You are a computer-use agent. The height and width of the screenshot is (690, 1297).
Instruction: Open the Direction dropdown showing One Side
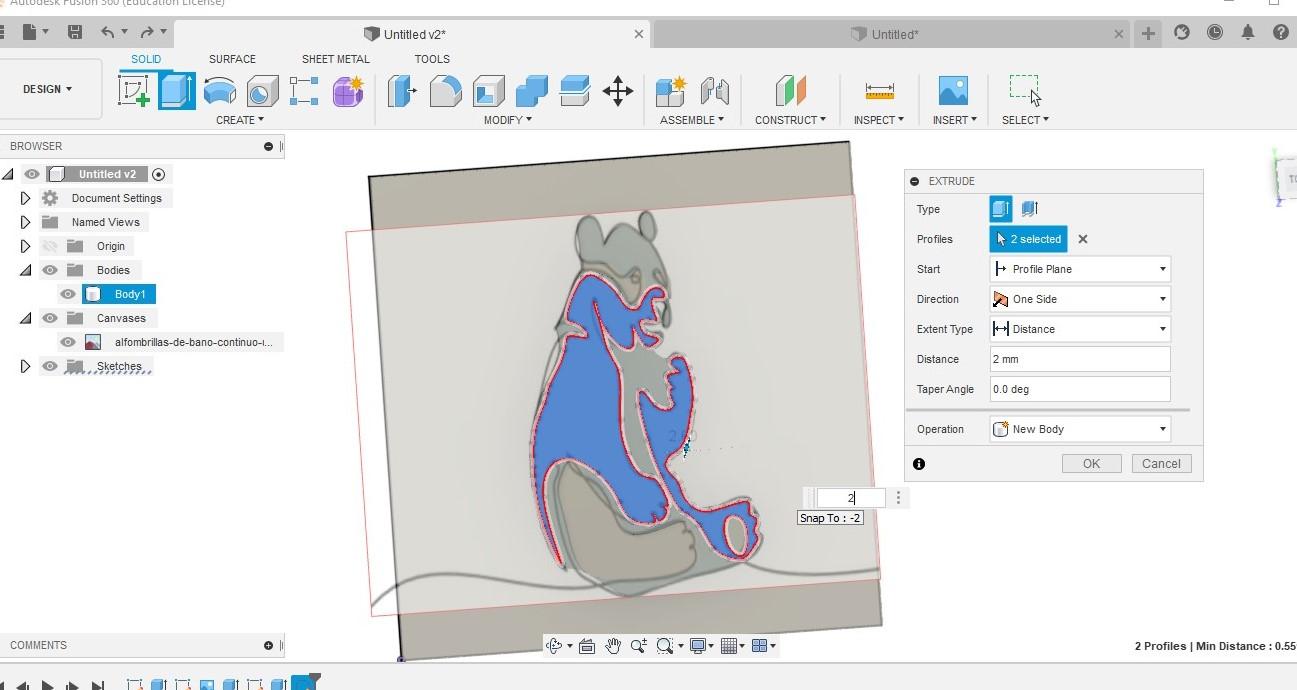coord(1080,299)
